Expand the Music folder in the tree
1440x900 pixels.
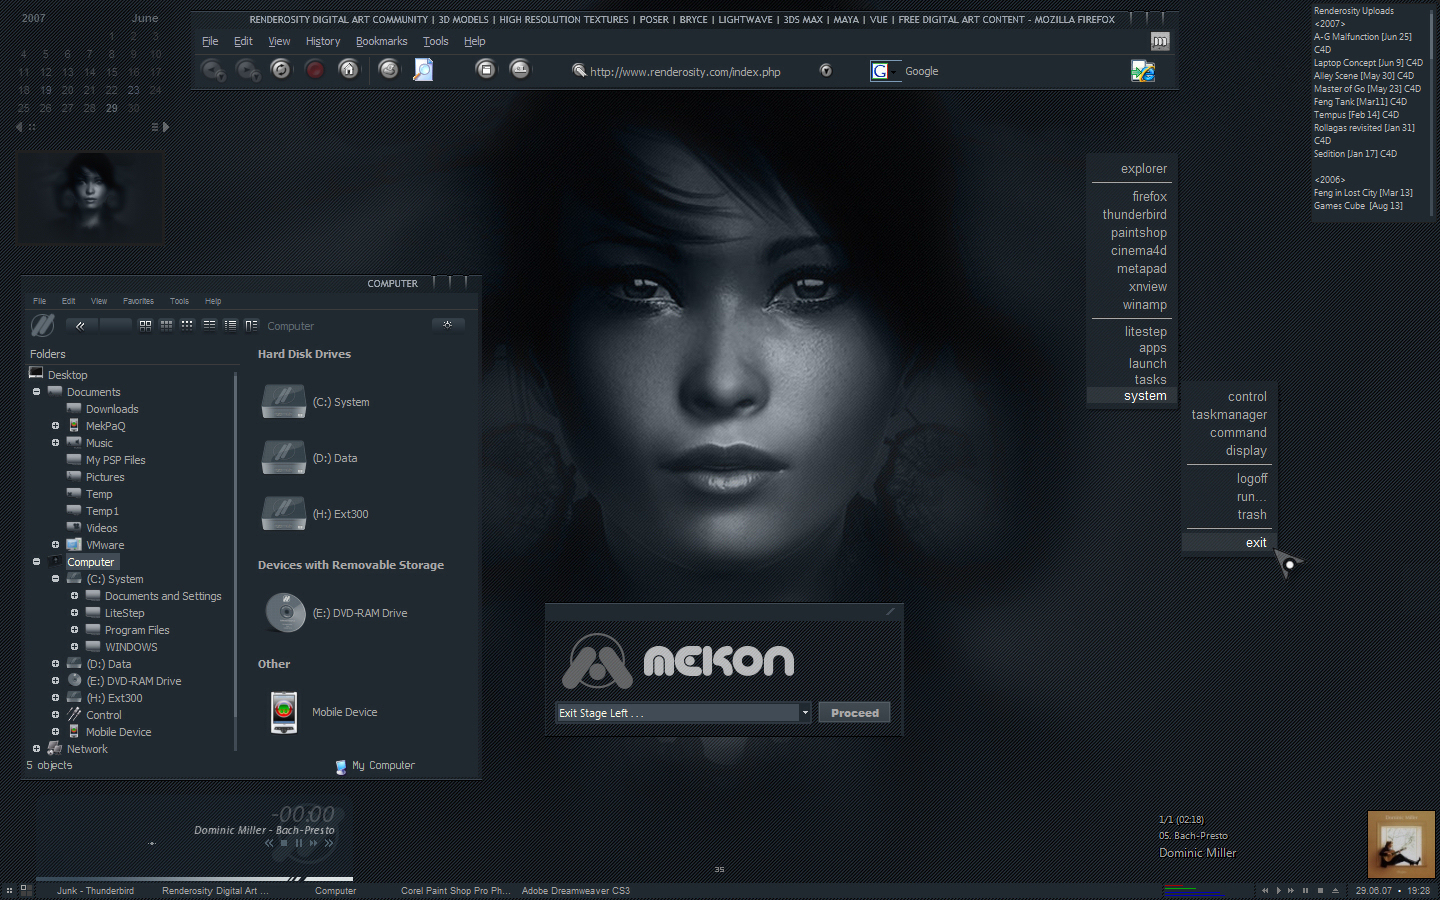coord(56,443)
